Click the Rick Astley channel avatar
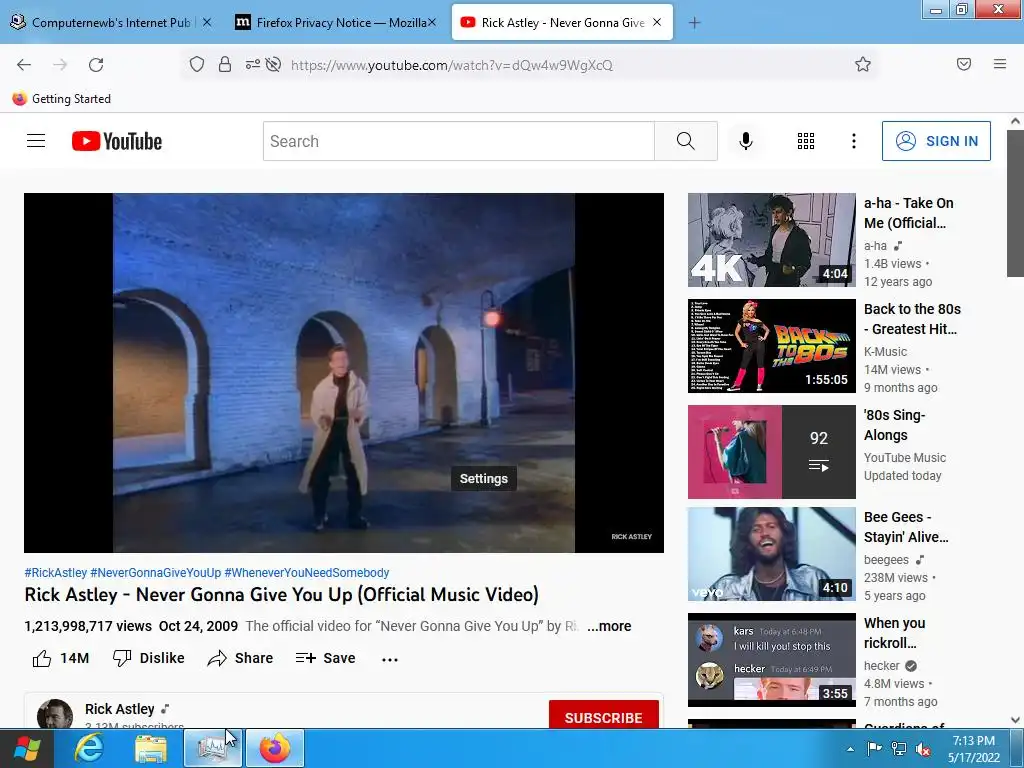The image size is (1024, 768). click(55, 714)
